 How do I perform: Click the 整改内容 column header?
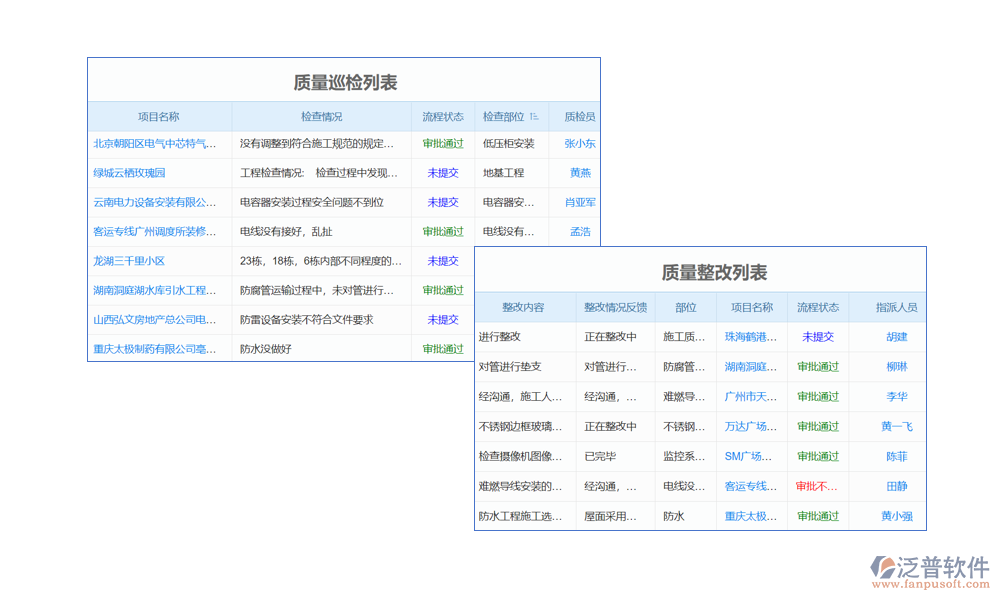pos(523,308)
